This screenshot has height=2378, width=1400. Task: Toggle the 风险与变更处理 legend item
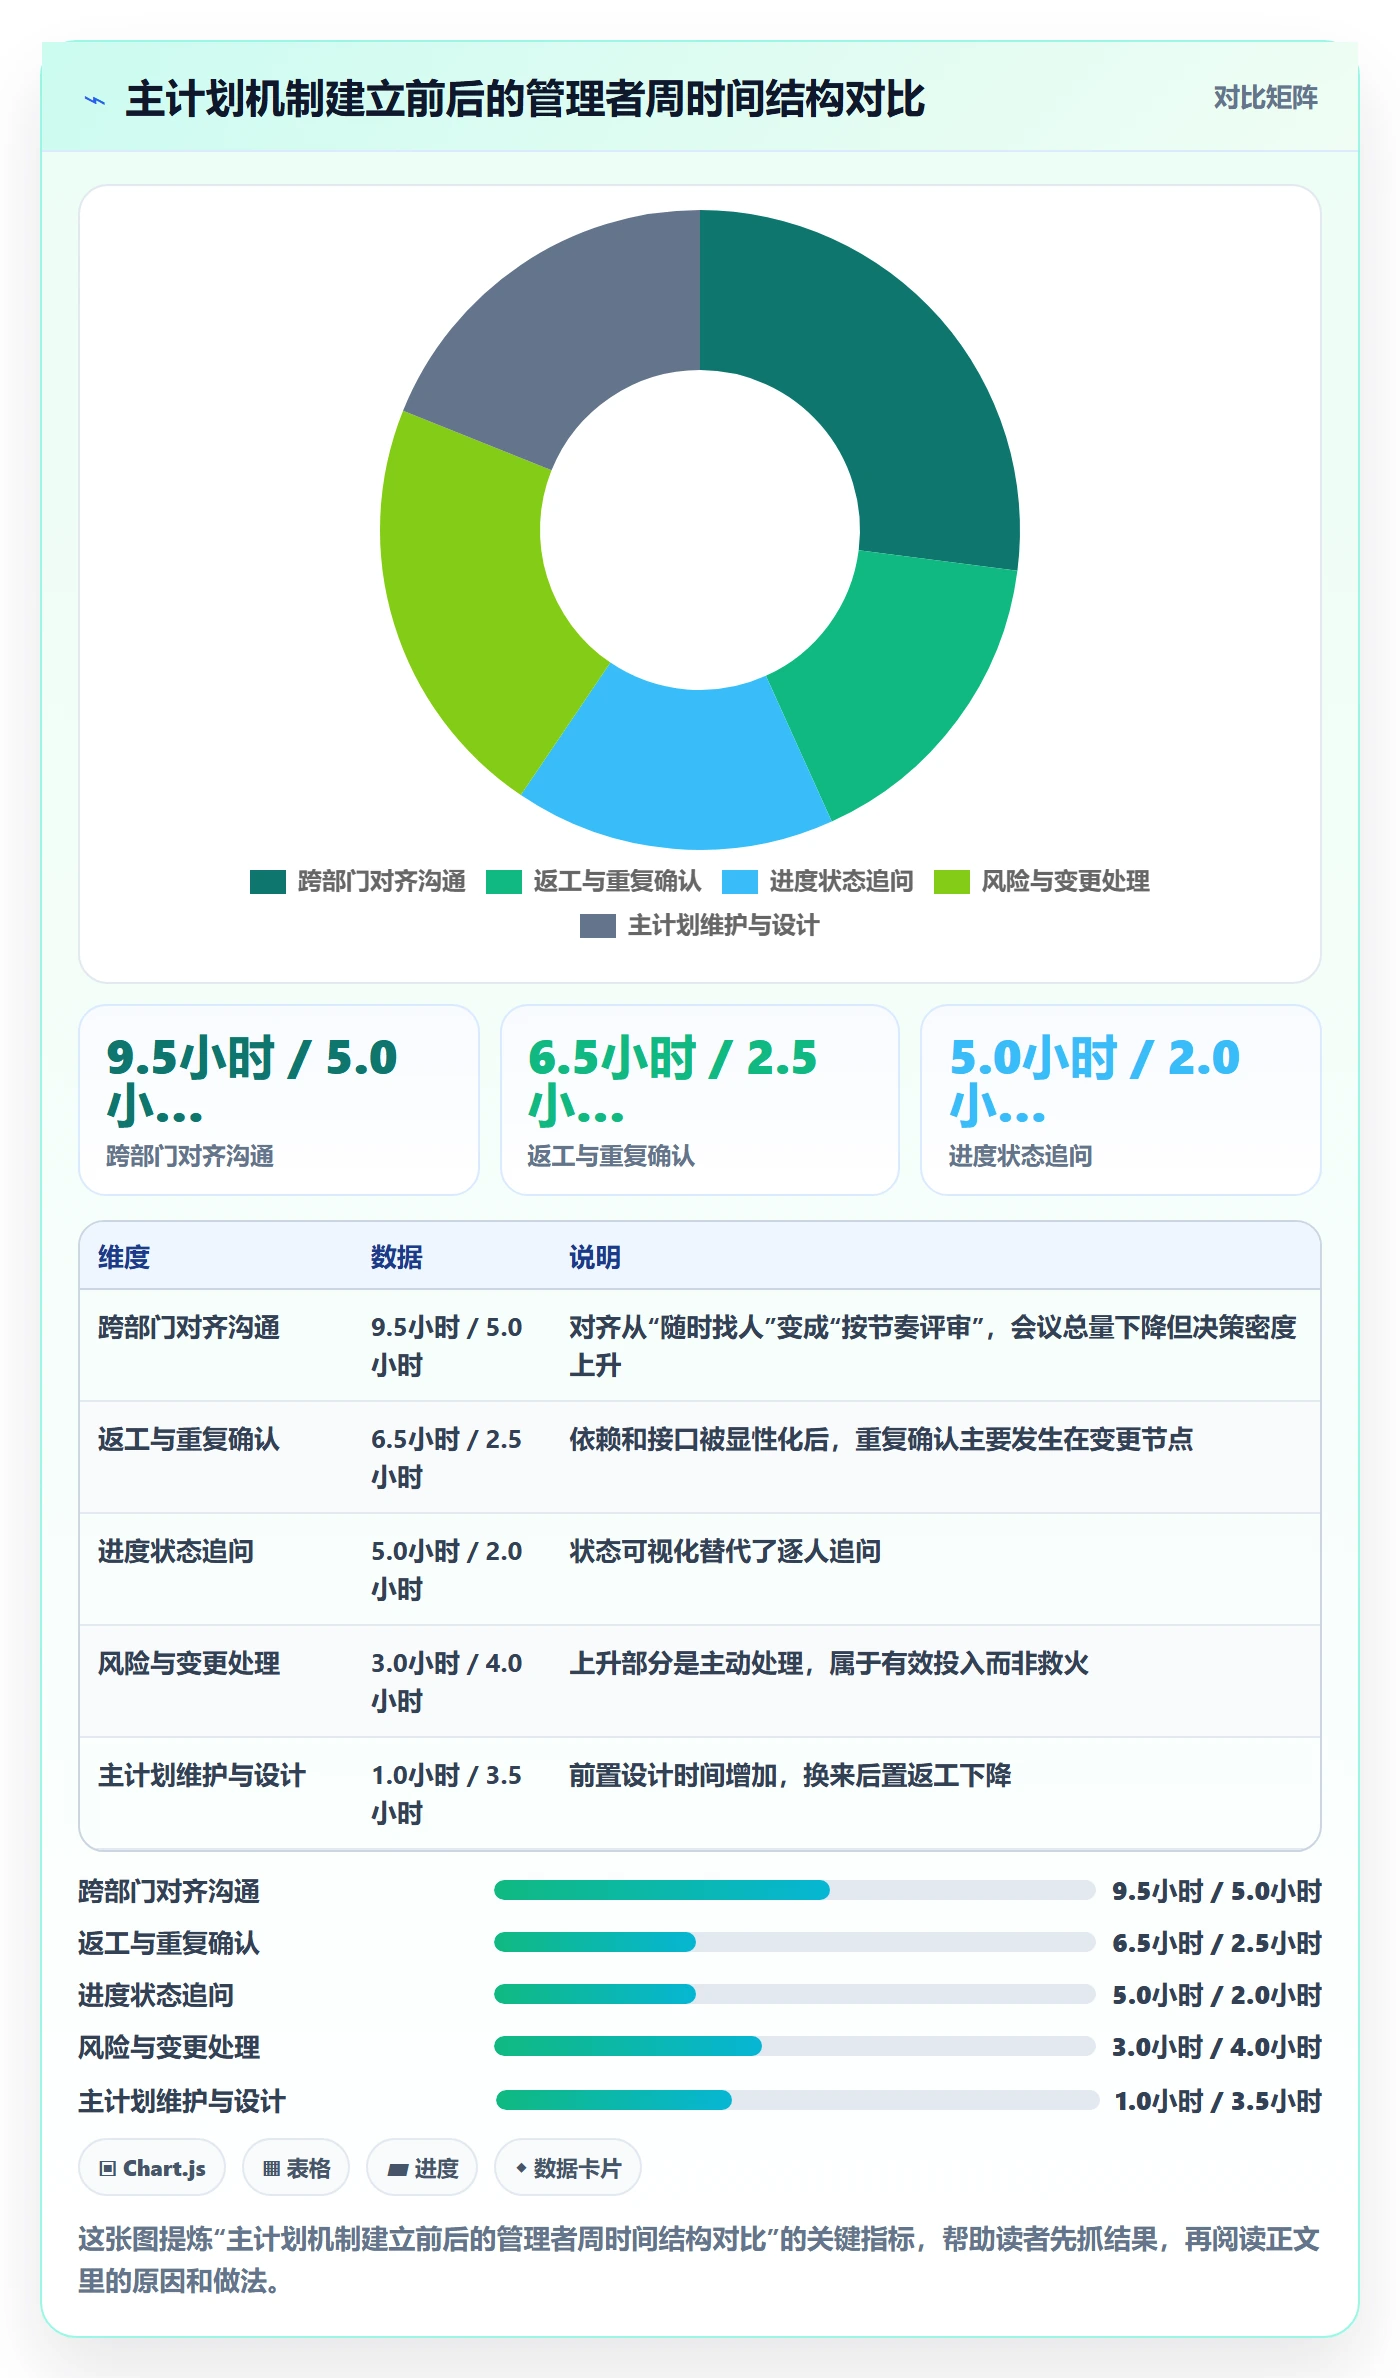(x=1042, y=881)
